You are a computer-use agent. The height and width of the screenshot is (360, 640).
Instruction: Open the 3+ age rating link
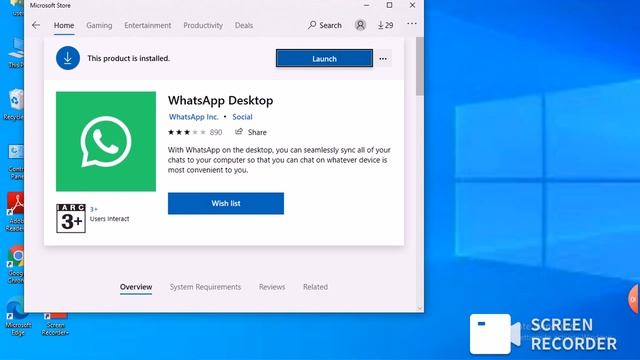tap(94, 209)
